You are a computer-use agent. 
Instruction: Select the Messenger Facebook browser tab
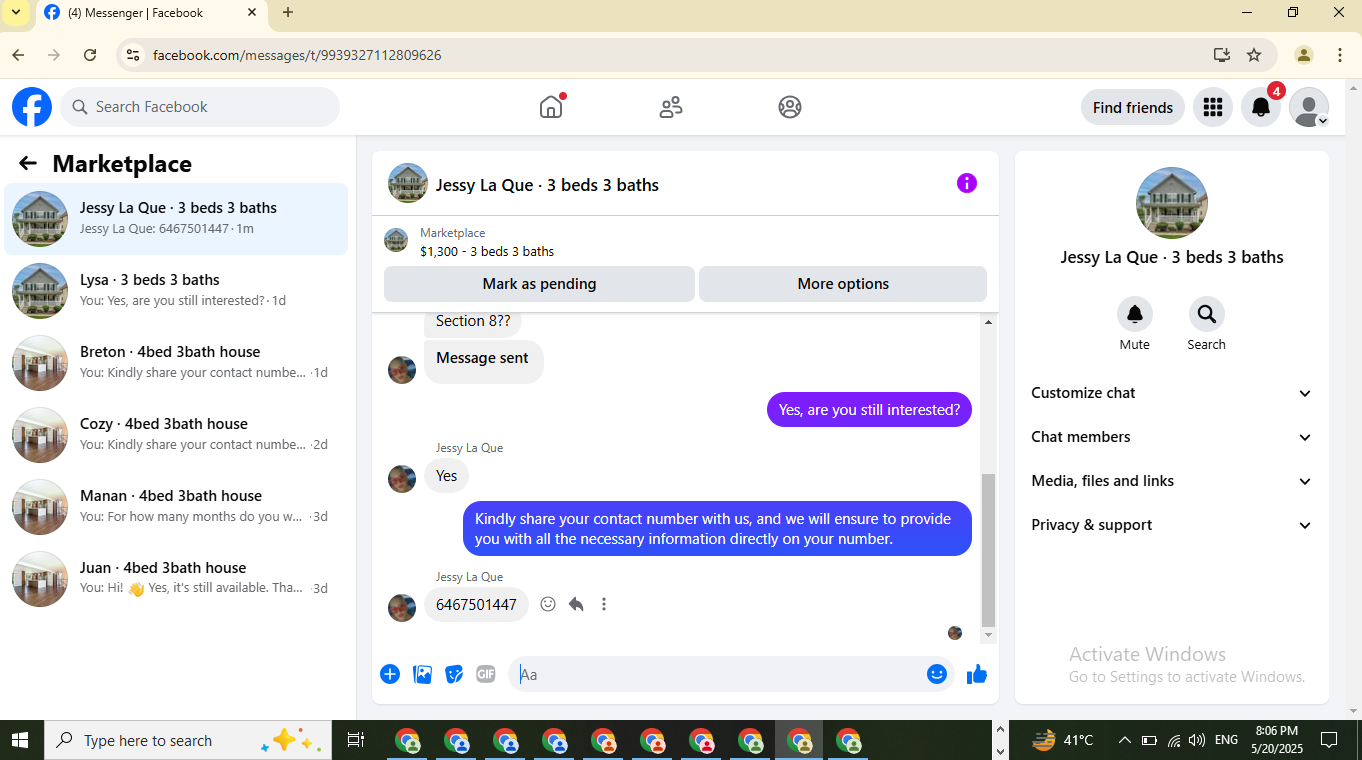coord(150,13)
